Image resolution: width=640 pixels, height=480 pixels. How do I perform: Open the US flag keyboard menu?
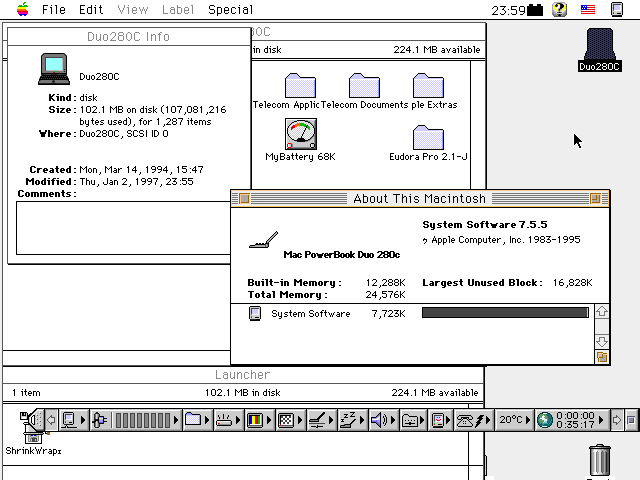click(x=588, y=9)
